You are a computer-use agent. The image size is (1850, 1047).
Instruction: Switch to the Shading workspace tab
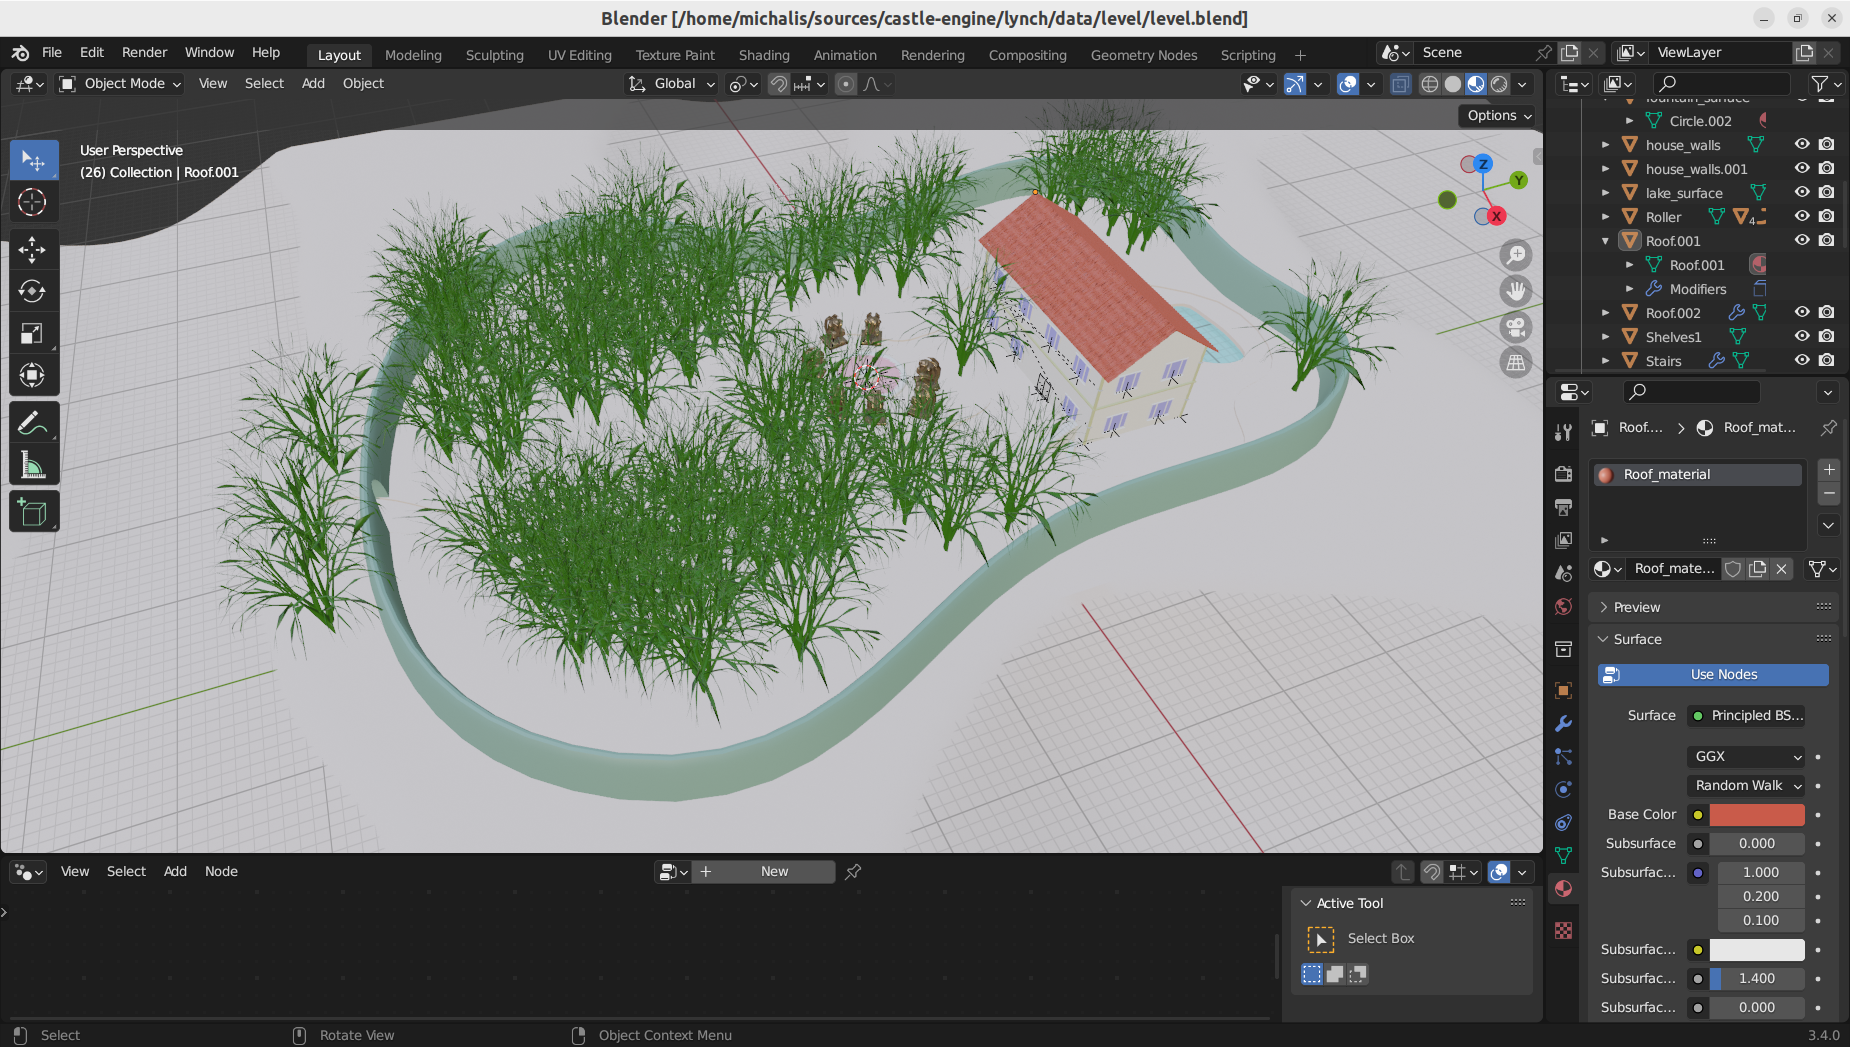763,55
